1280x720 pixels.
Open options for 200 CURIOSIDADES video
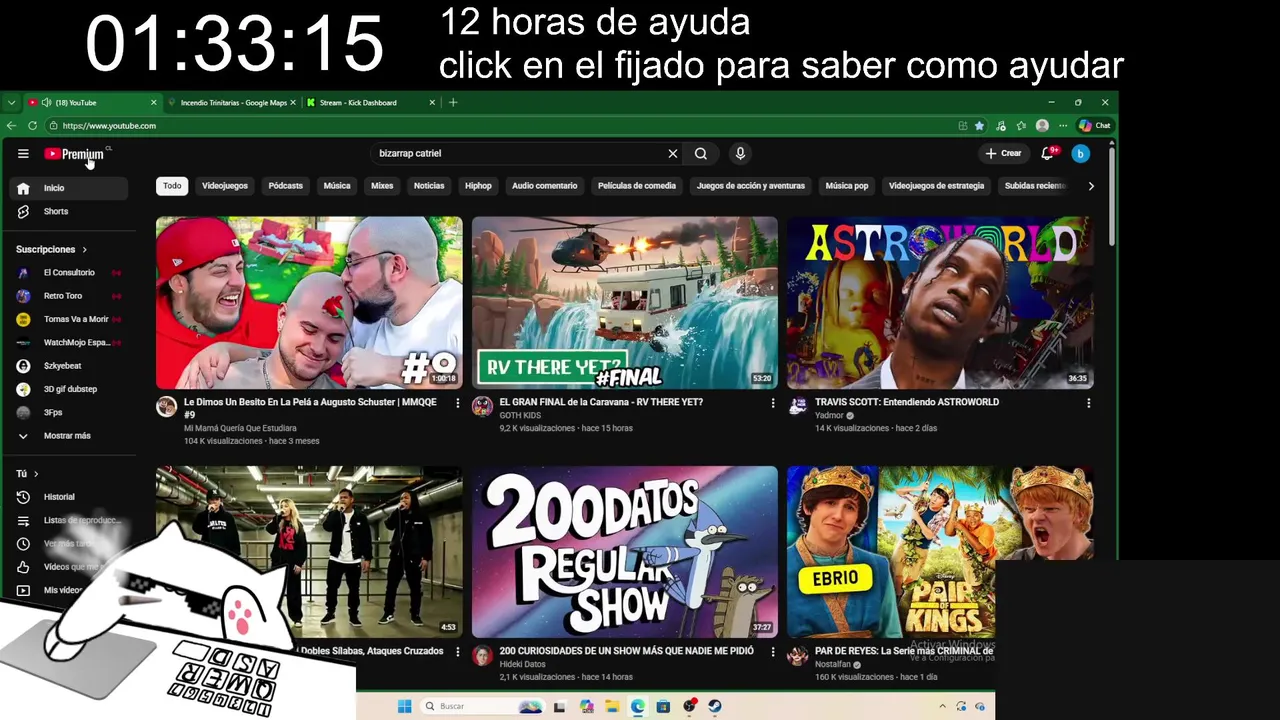773,652
